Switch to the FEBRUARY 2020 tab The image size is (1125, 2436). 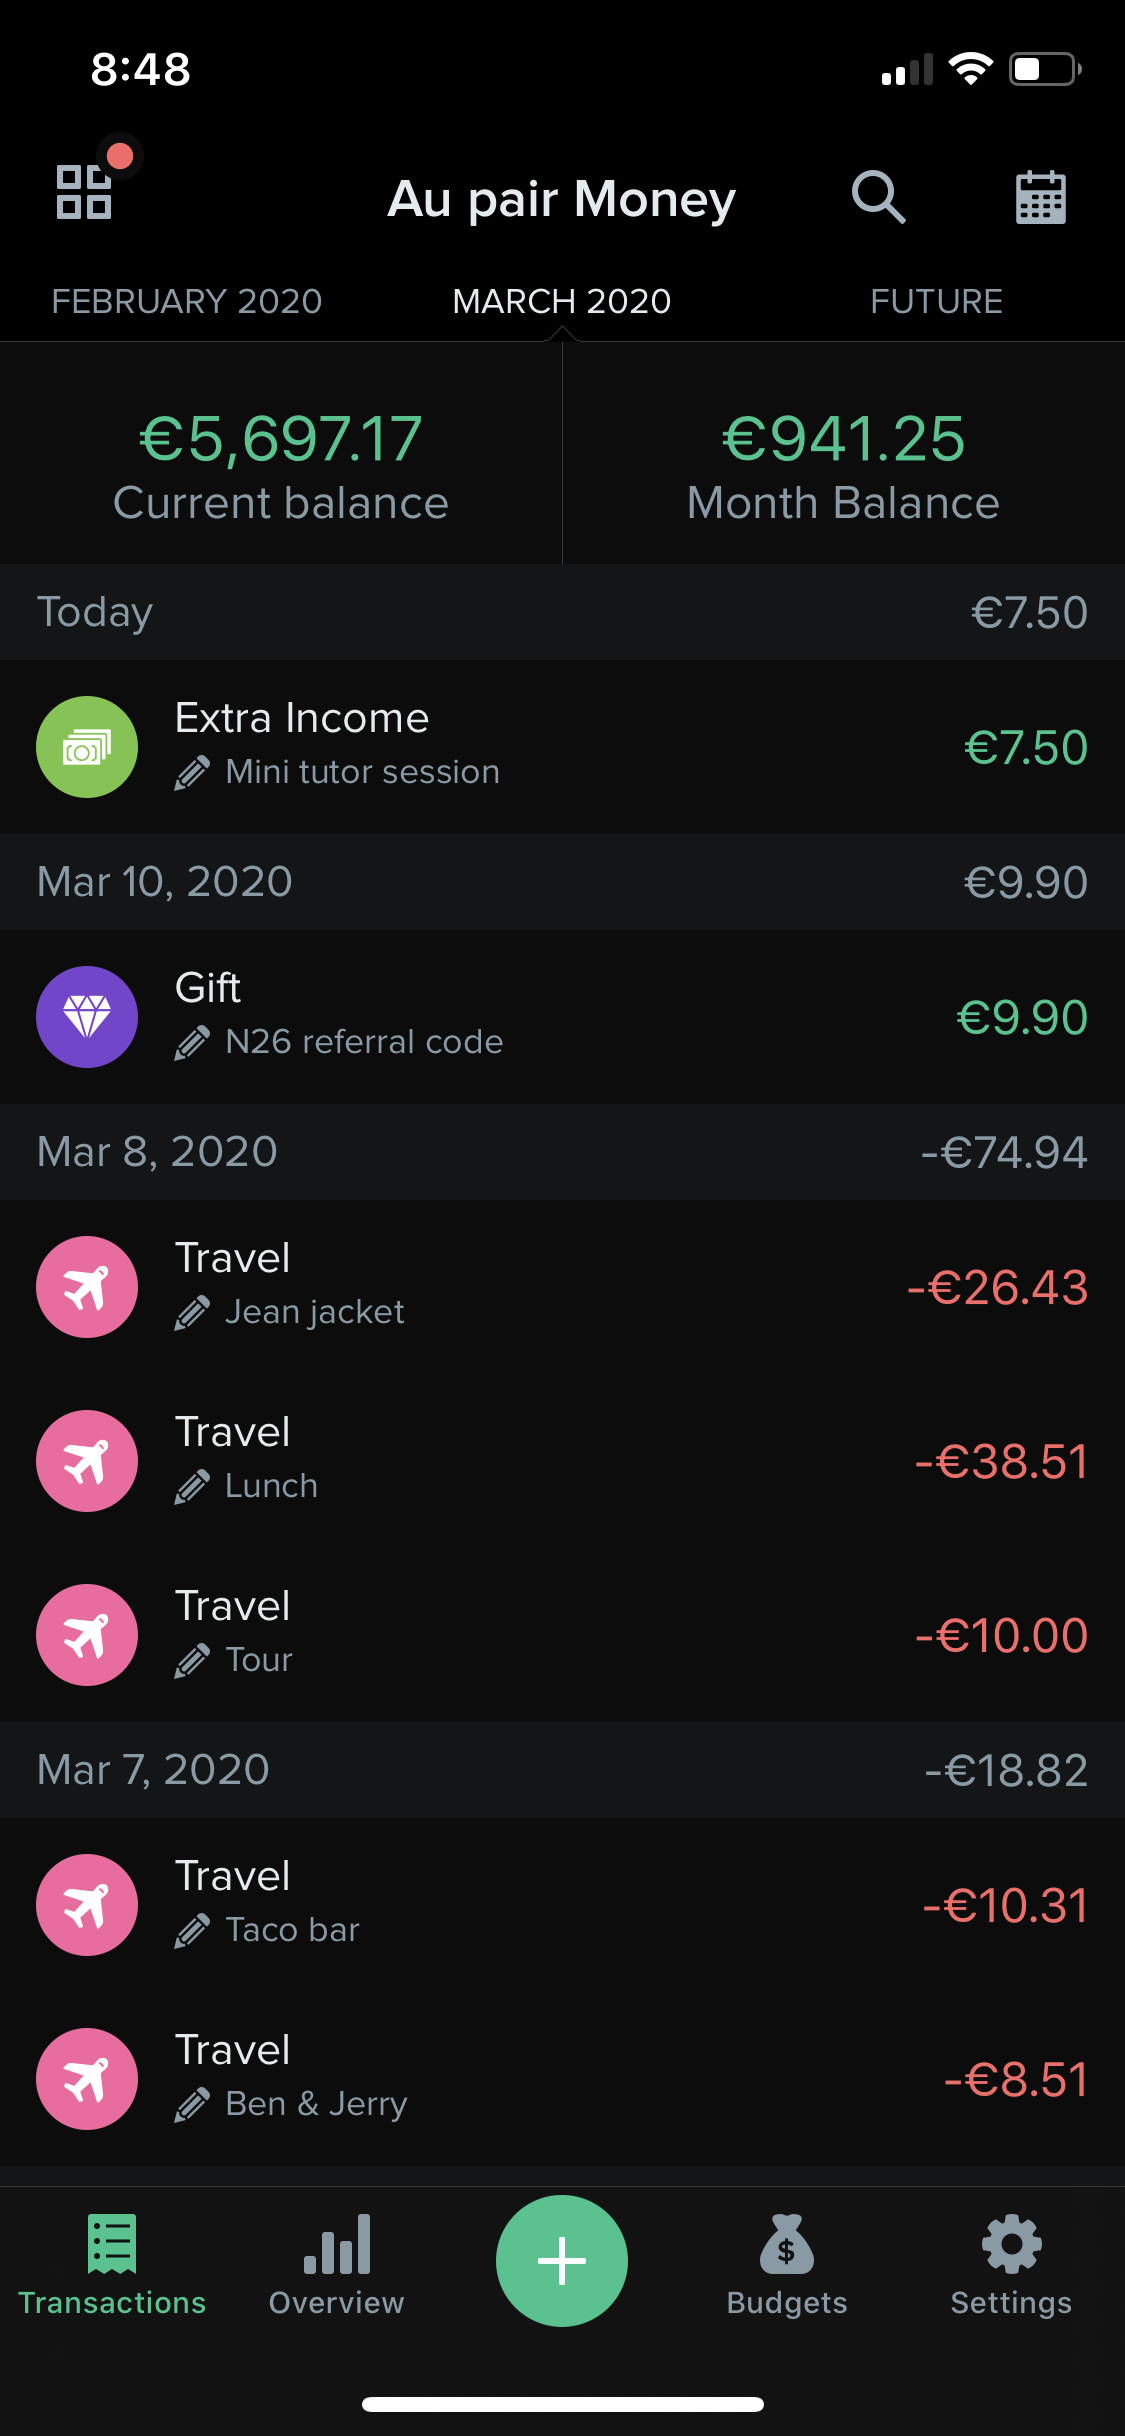click(x=187, y=301)
